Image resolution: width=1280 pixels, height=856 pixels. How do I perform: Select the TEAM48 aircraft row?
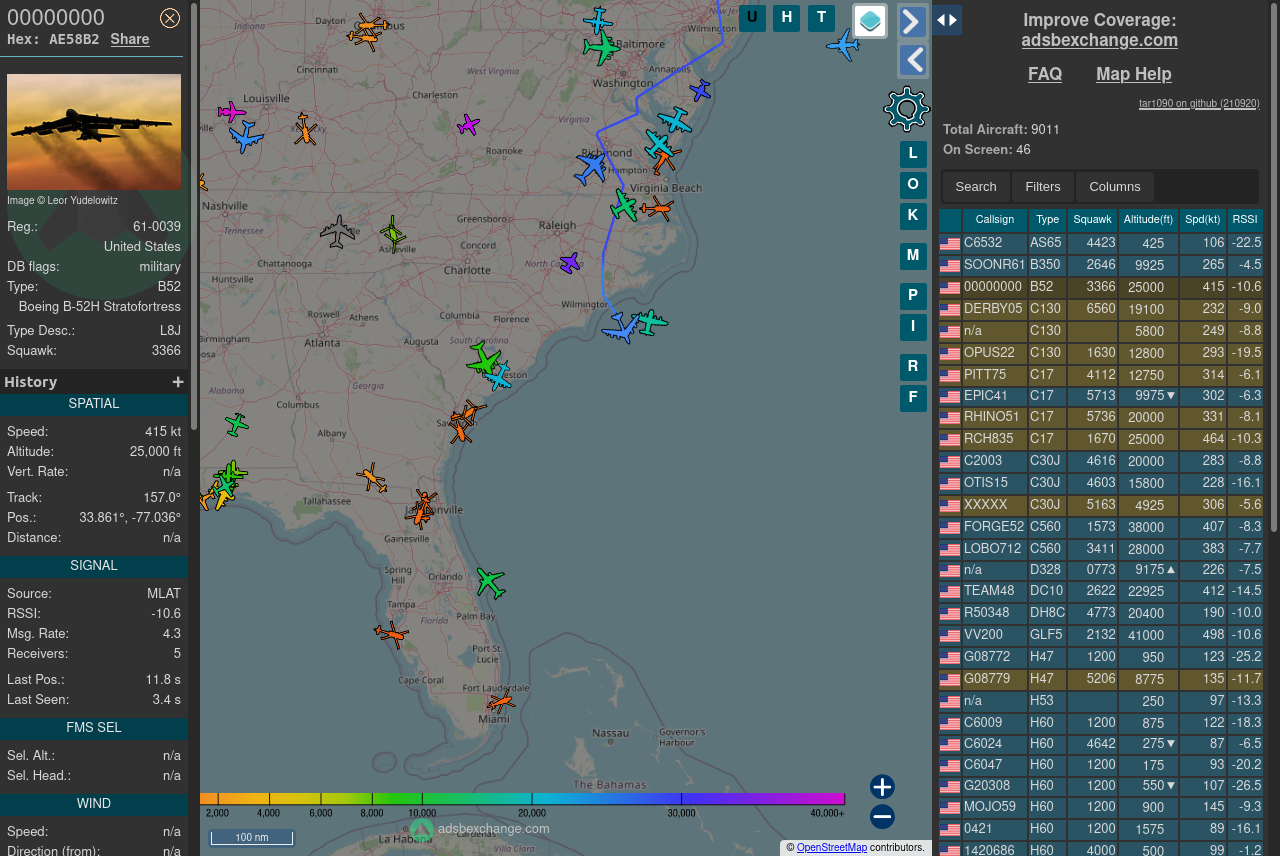tap(1101, 591)
